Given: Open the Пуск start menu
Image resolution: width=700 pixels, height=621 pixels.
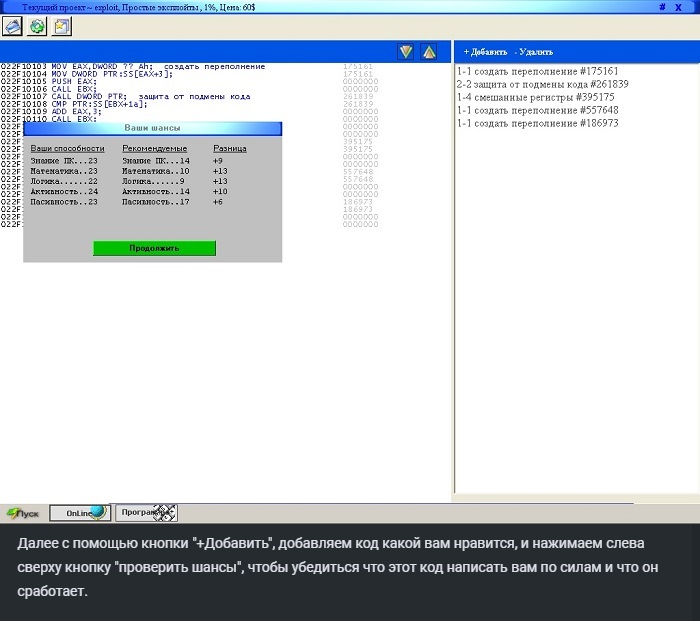Looking at the screenshot, I should 22,513.
